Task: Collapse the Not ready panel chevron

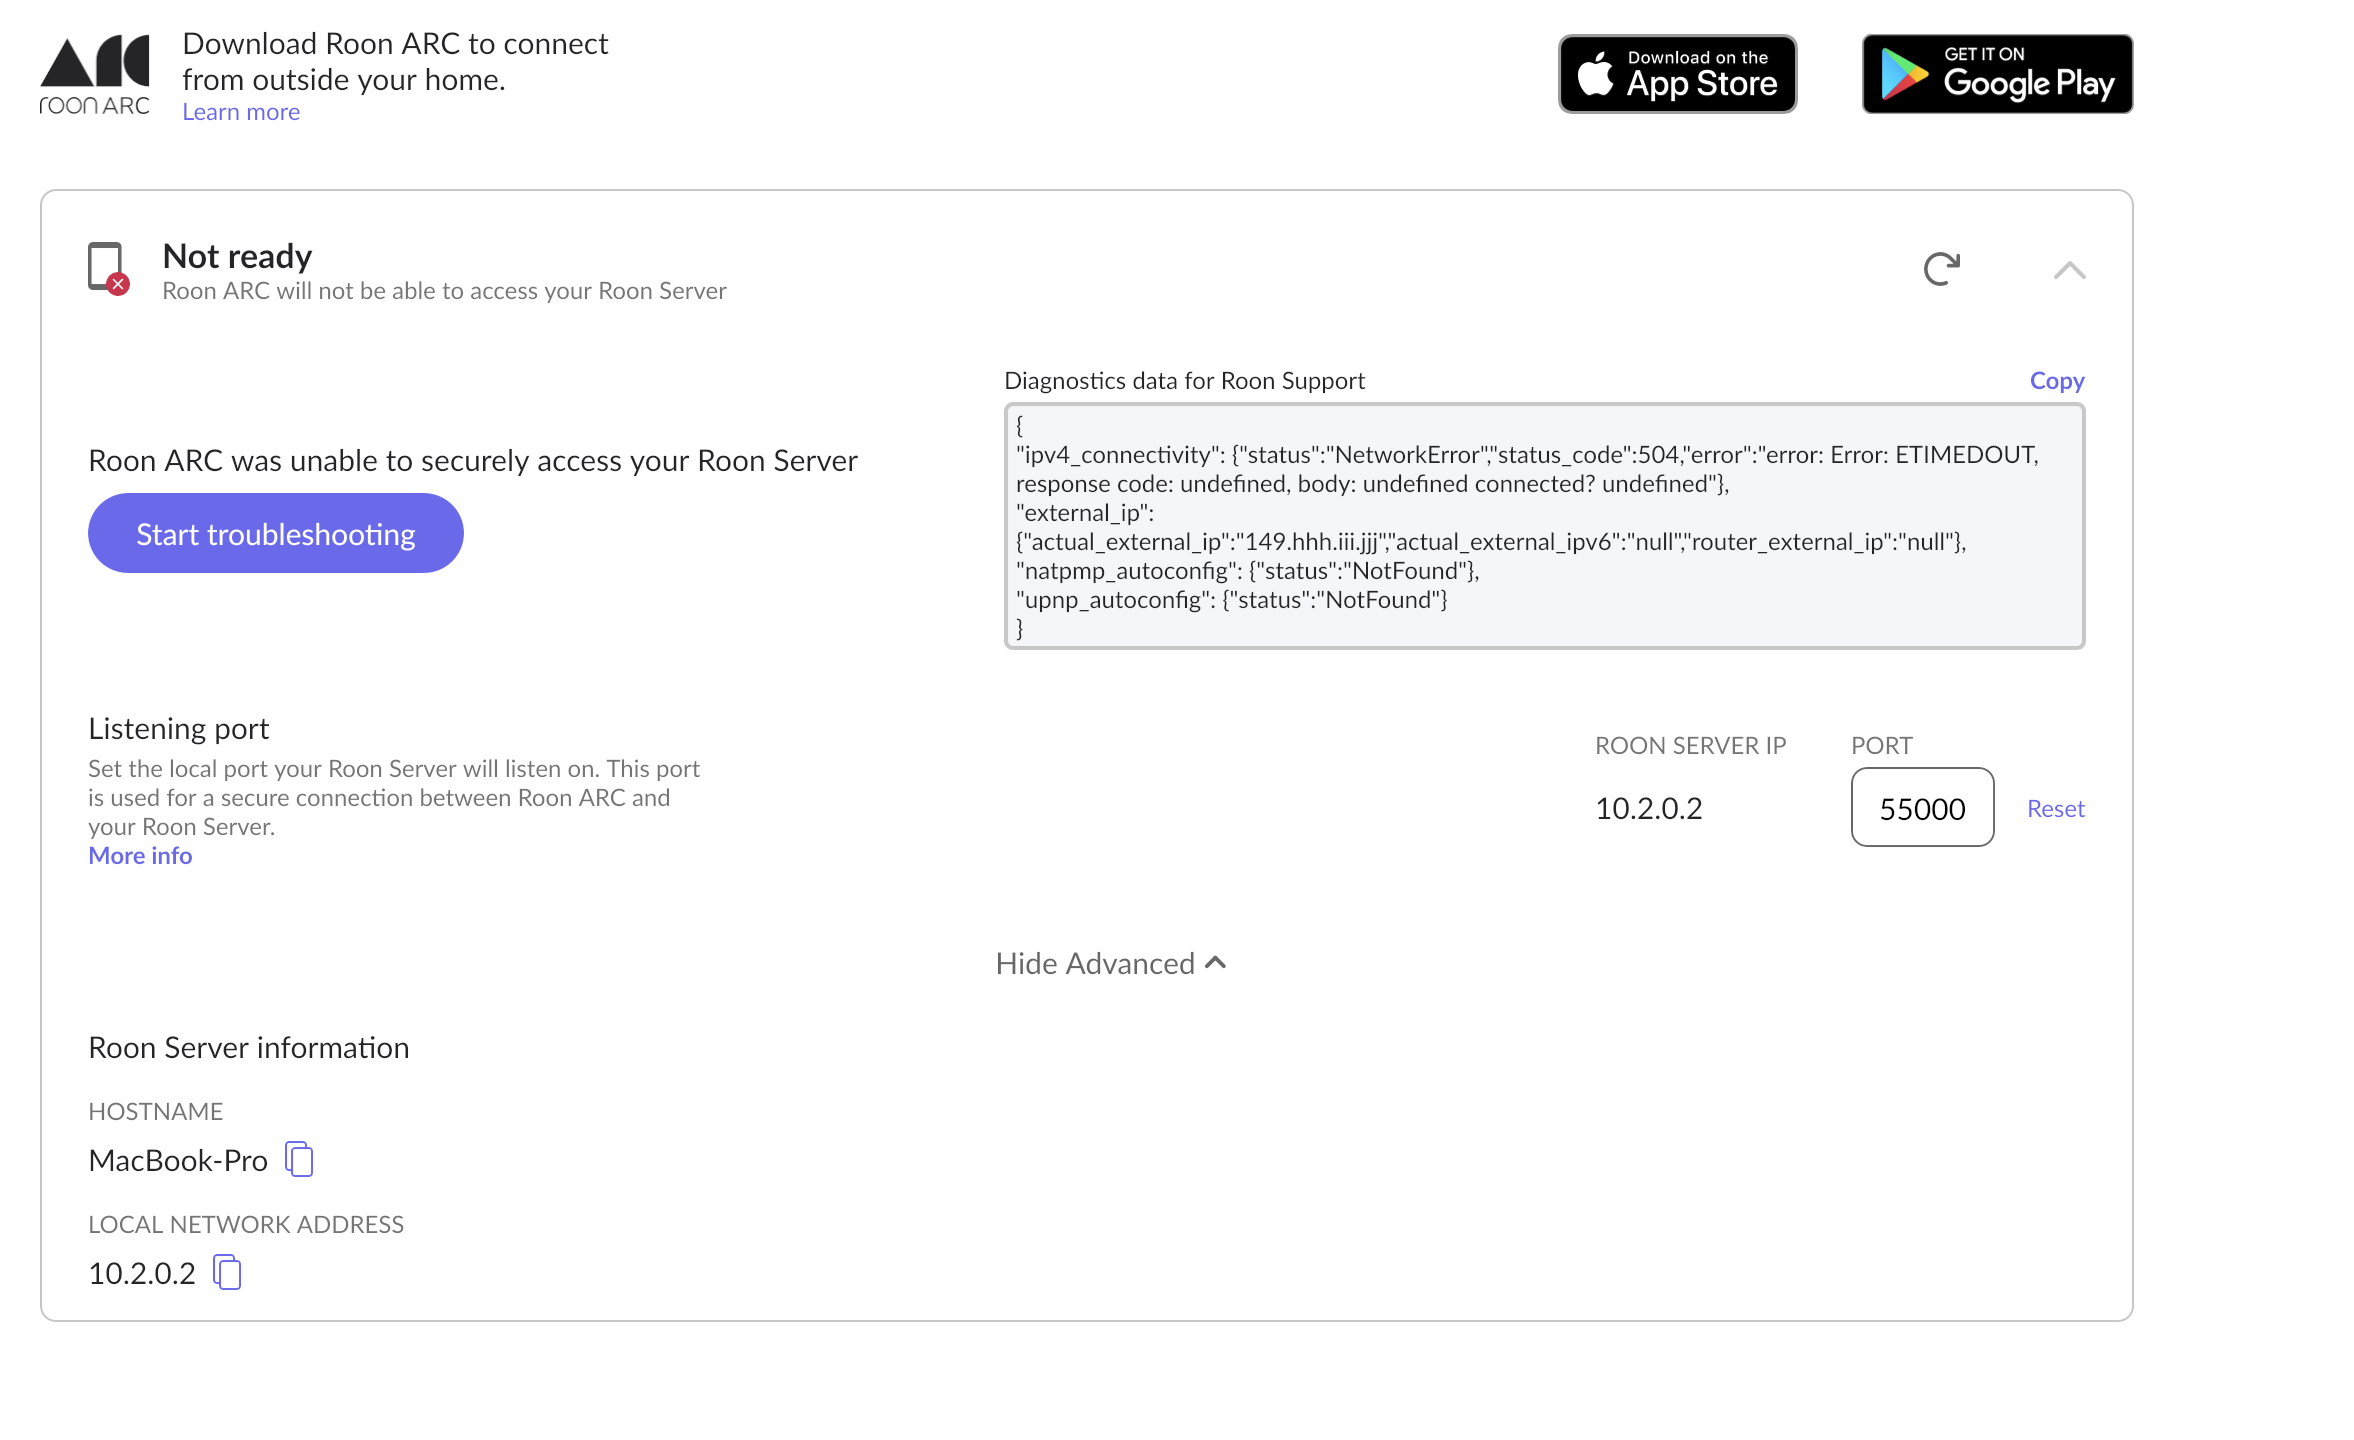Action: pyautogui.click(x=2069, y=270)
